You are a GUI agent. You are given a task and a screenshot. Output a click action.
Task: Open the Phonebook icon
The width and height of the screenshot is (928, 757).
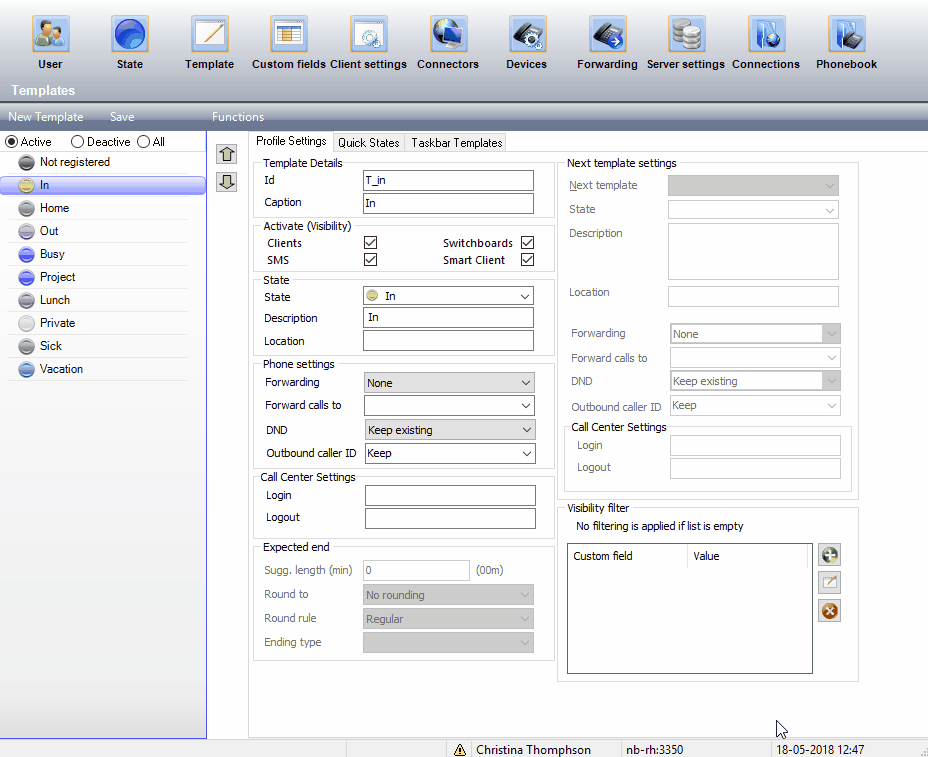[x=846, y=34]
